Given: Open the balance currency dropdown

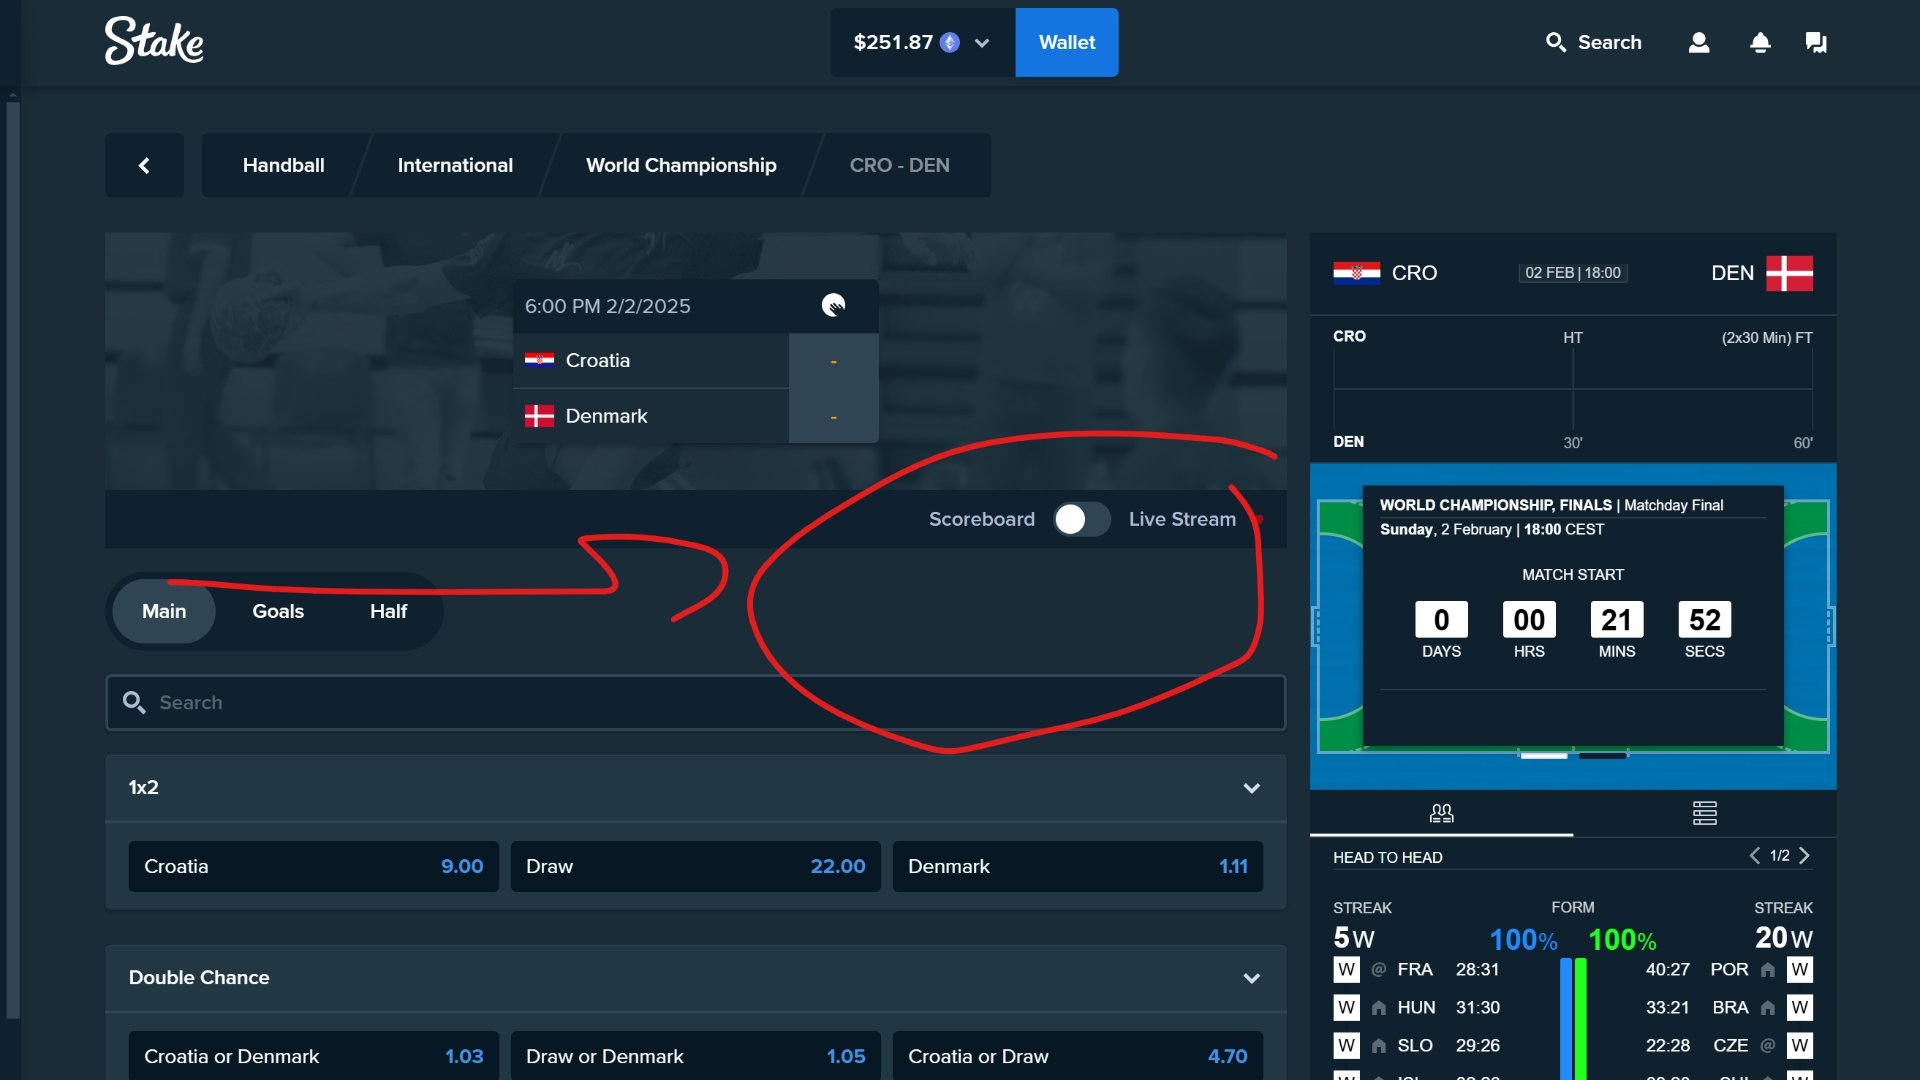Looking at the screenshot, I should point(981,43).
